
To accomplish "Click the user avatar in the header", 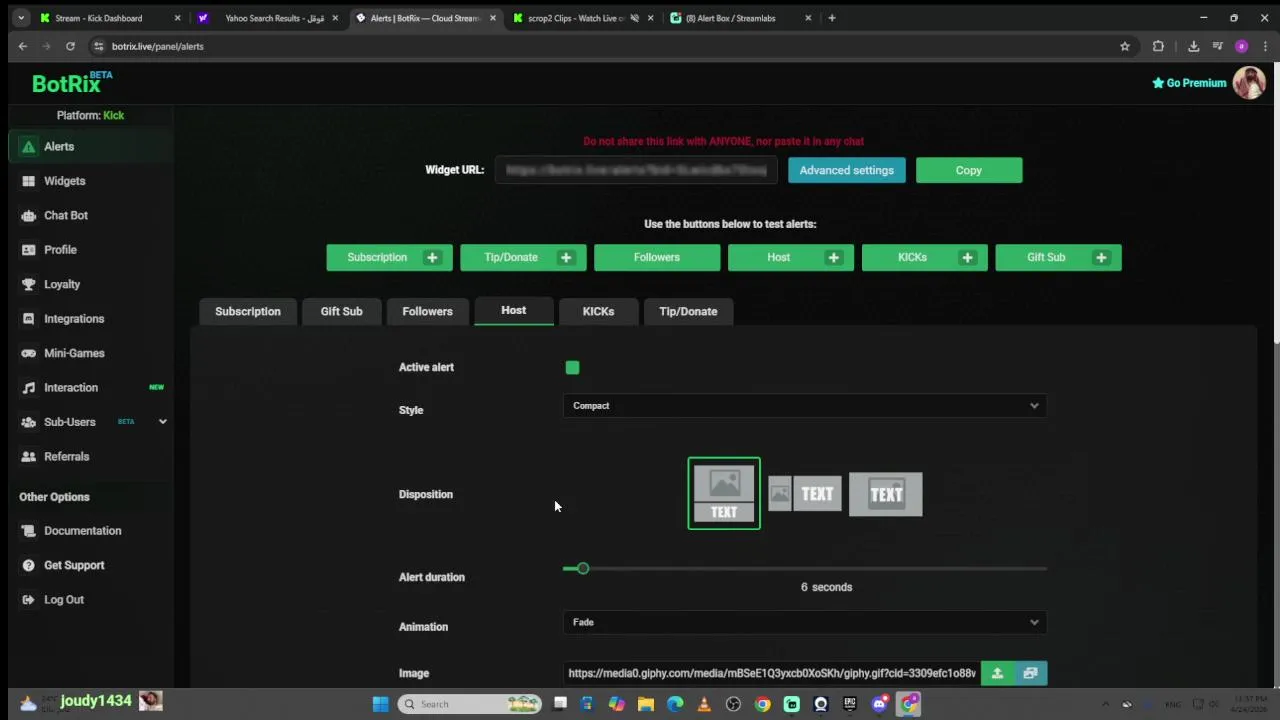I will click(1249, 83).
